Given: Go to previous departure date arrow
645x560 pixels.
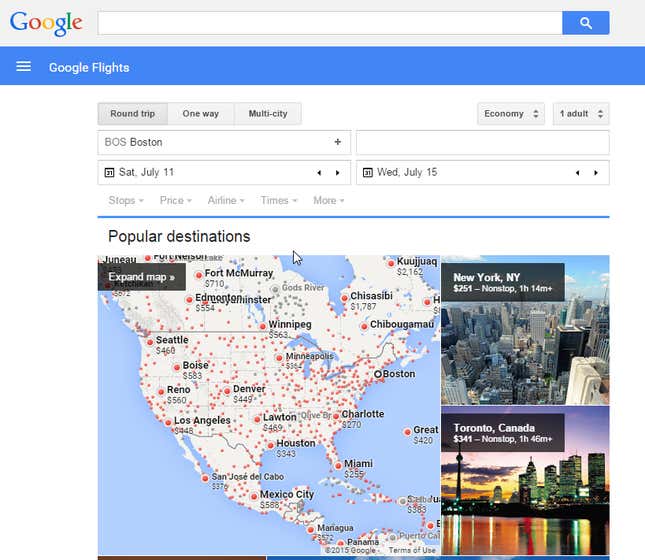Looking at the screenshot, I should coord(319,173).
